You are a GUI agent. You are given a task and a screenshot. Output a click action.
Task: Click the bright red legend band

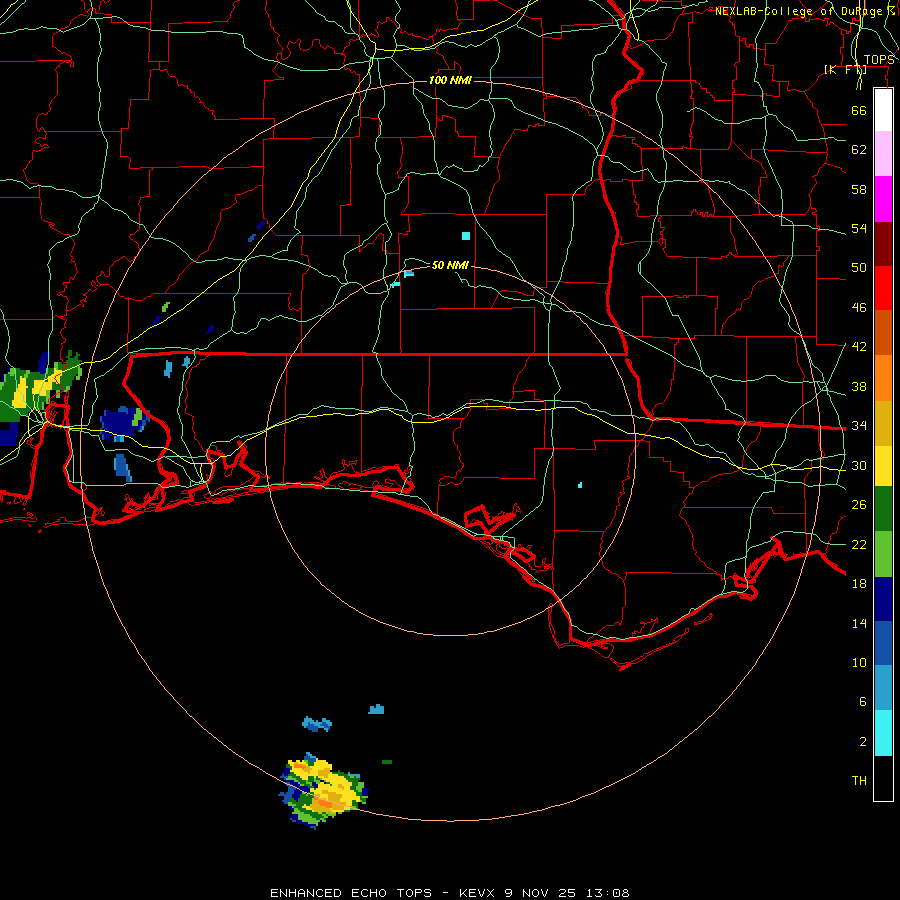tap(883, 288)
